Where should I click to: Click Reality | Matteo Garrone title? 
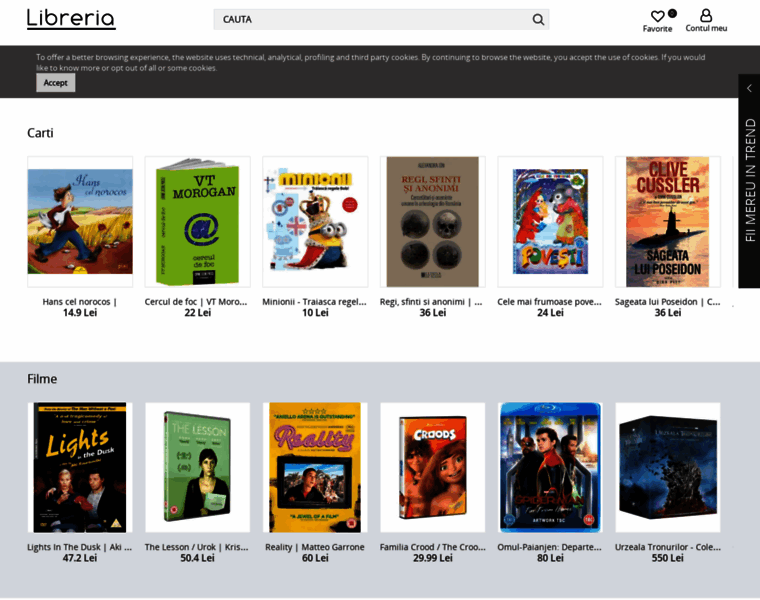315,547
